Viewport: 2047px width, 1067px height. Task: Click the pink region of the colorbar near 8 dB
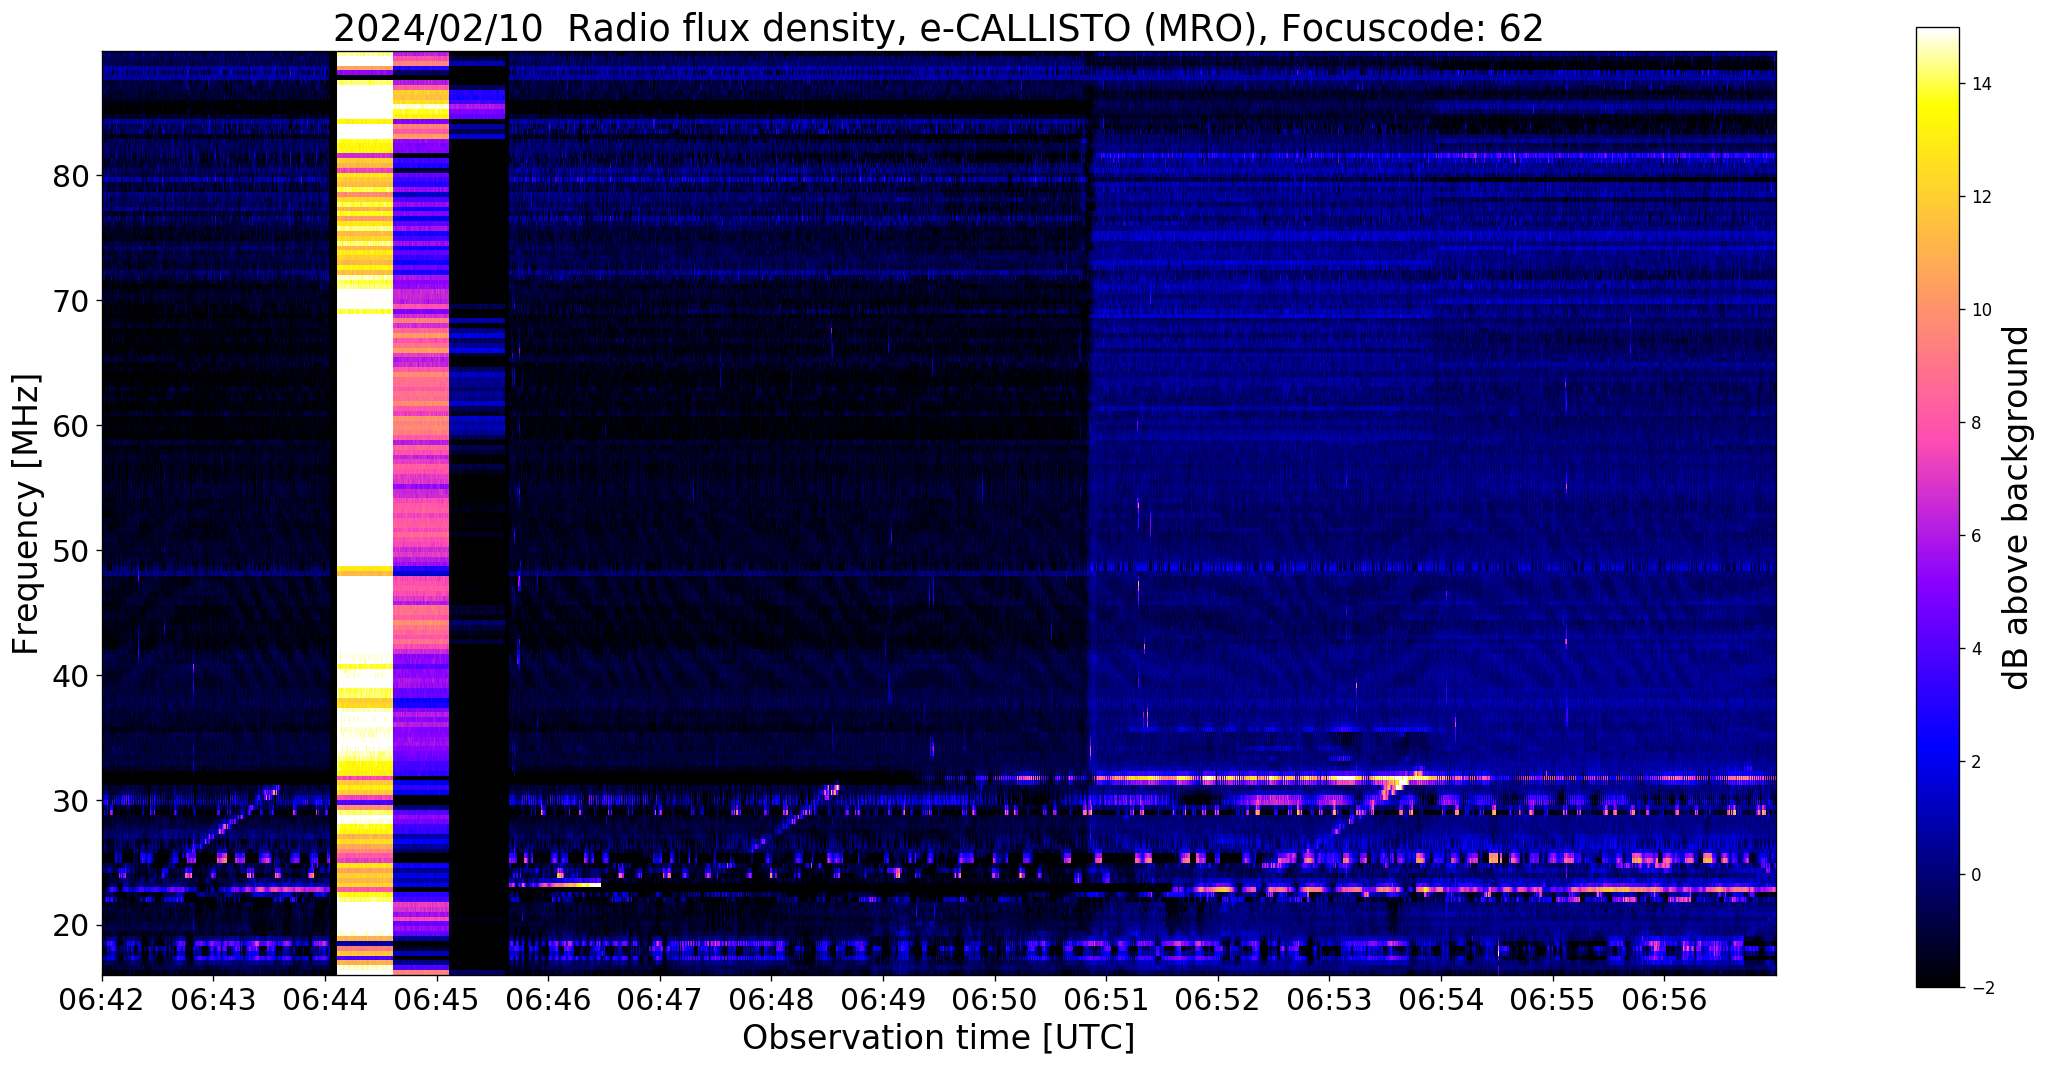pos(1937,423)
